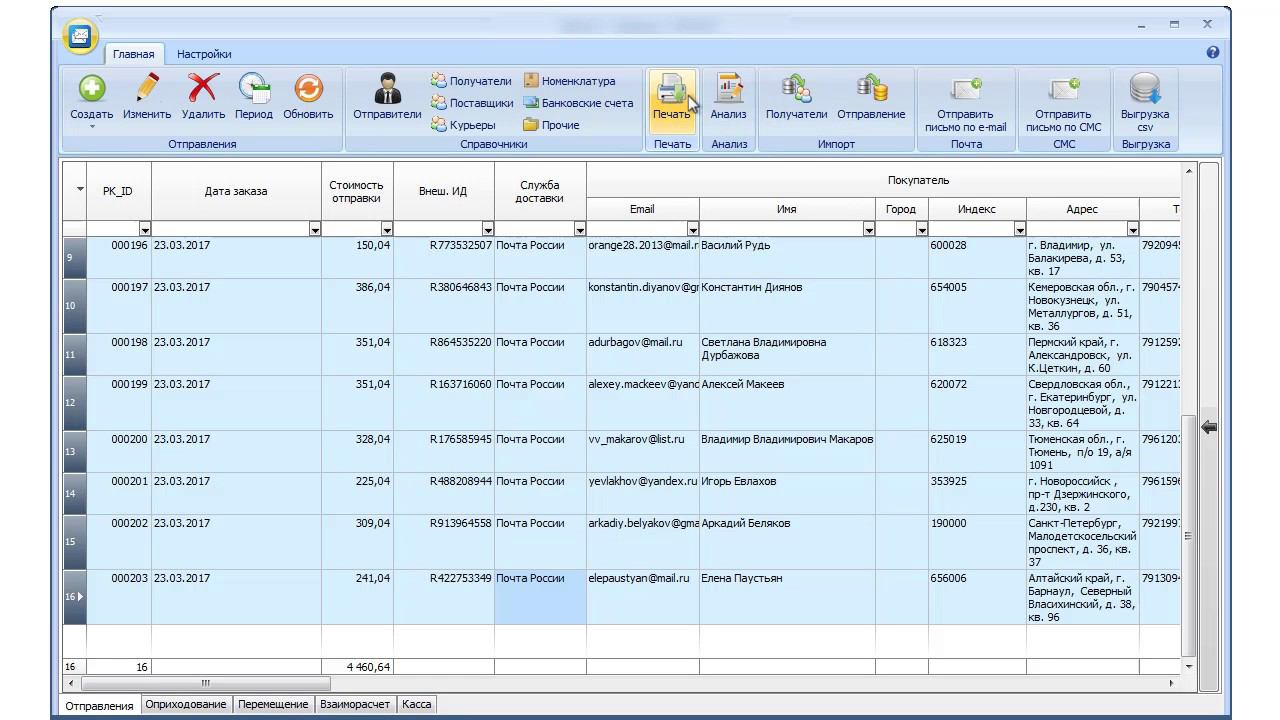Click the postal index 656006

tap(948, 578)
